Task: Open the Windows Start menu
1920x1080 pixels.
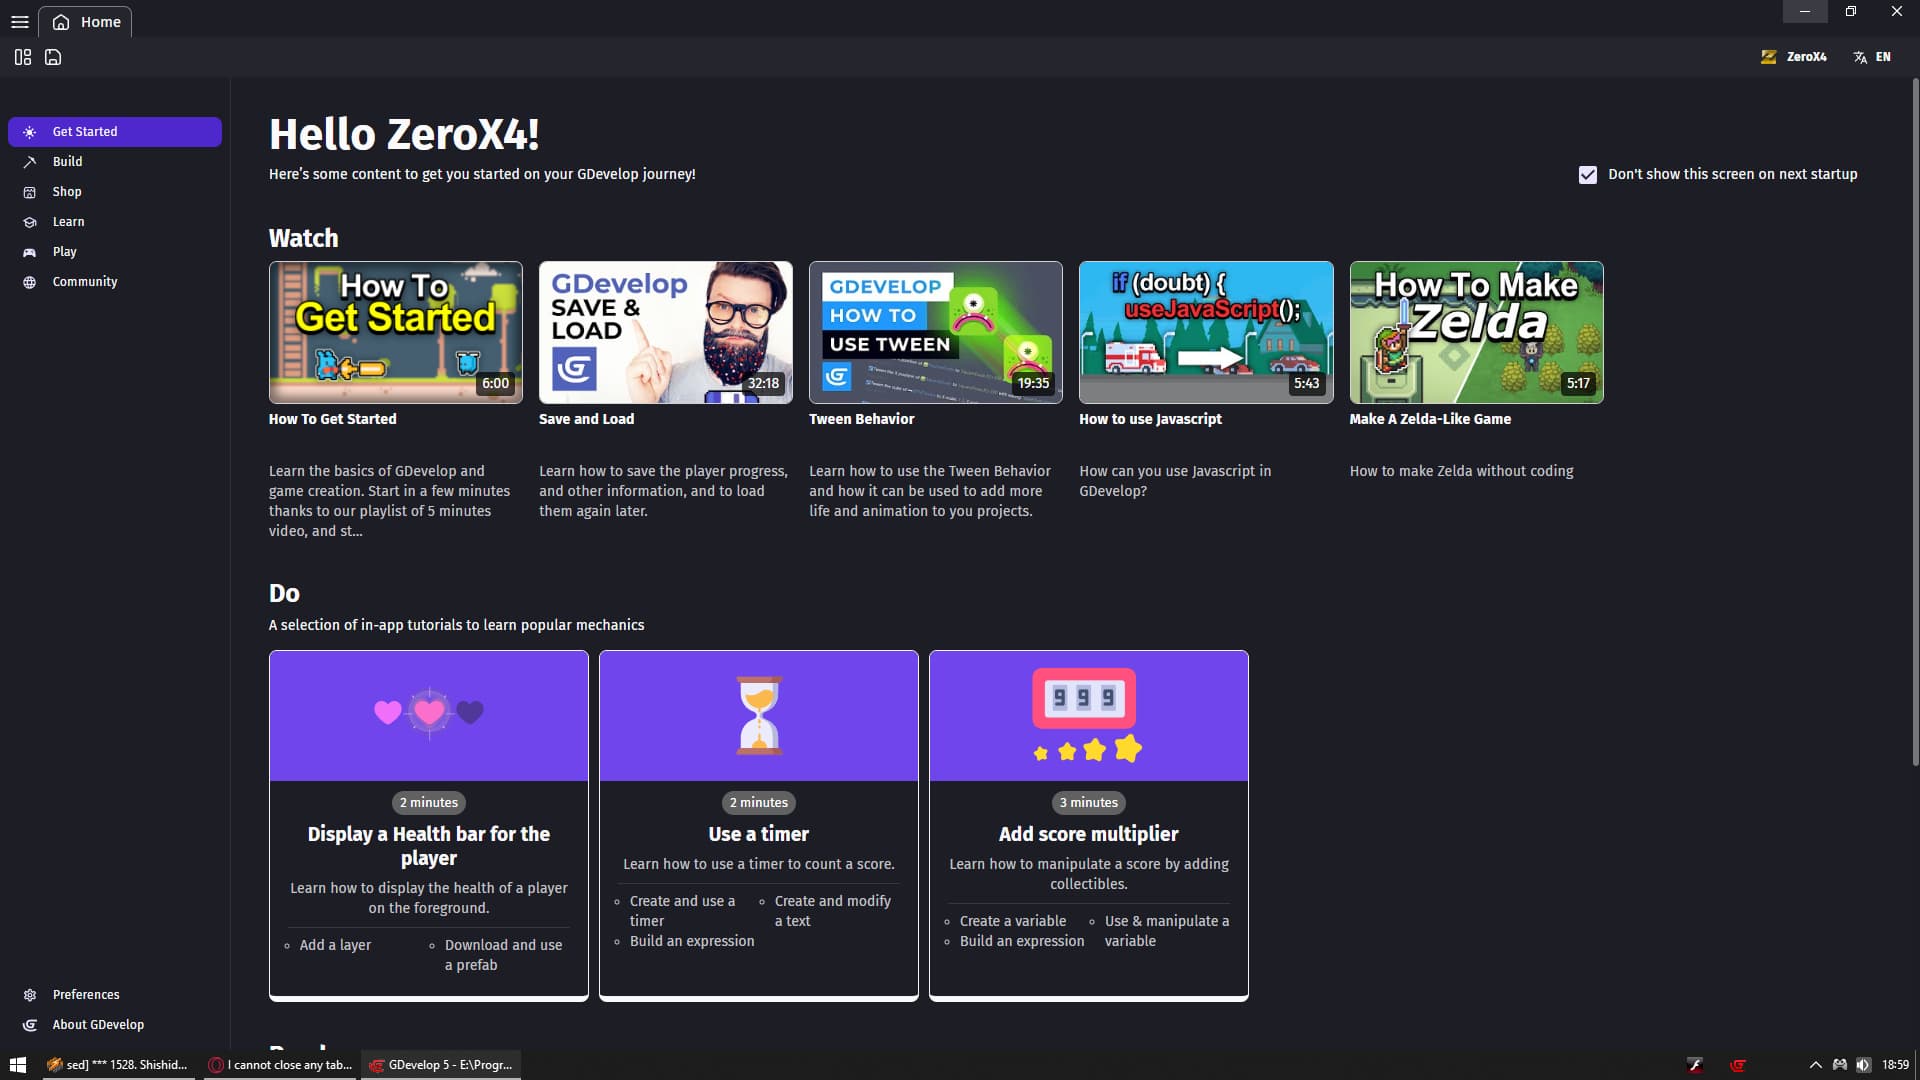Action: pyautogui.click(x=18, y=1065)
